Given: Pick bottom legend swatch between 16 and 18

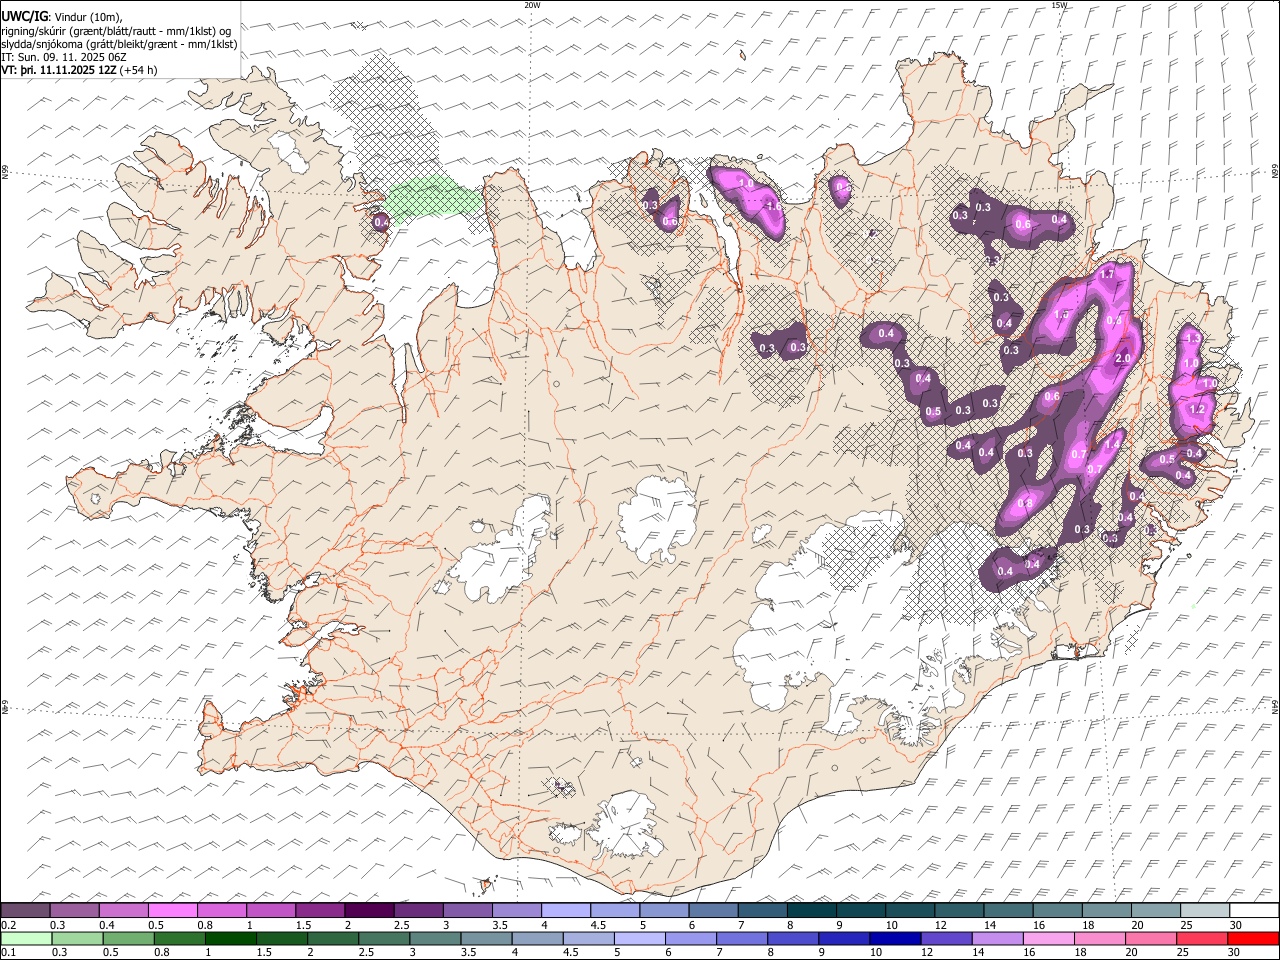Looking at the screenshot, I should click(1048, 938).
